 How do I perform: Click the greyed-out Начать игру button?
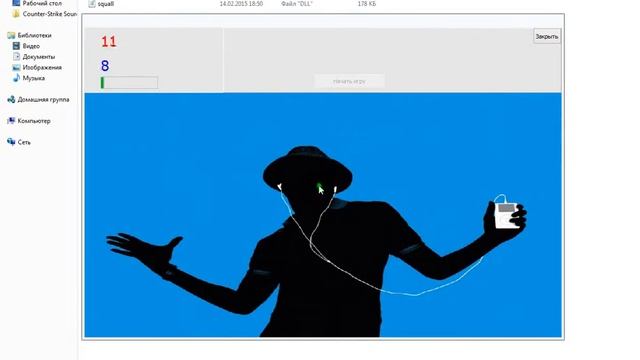[349, 82]
